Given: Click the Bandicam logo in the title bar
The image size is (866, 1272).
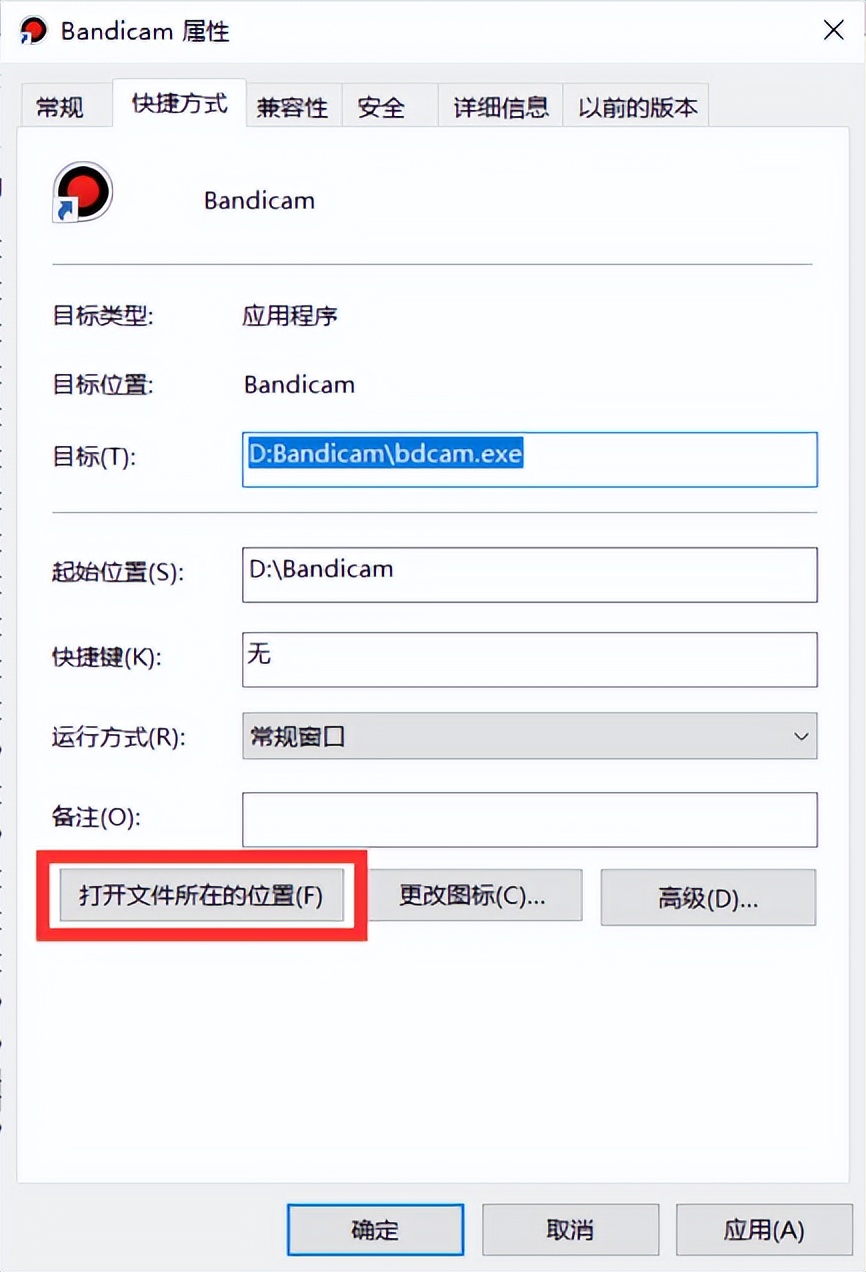Looking at the screenshot, I should pos(31,30).
